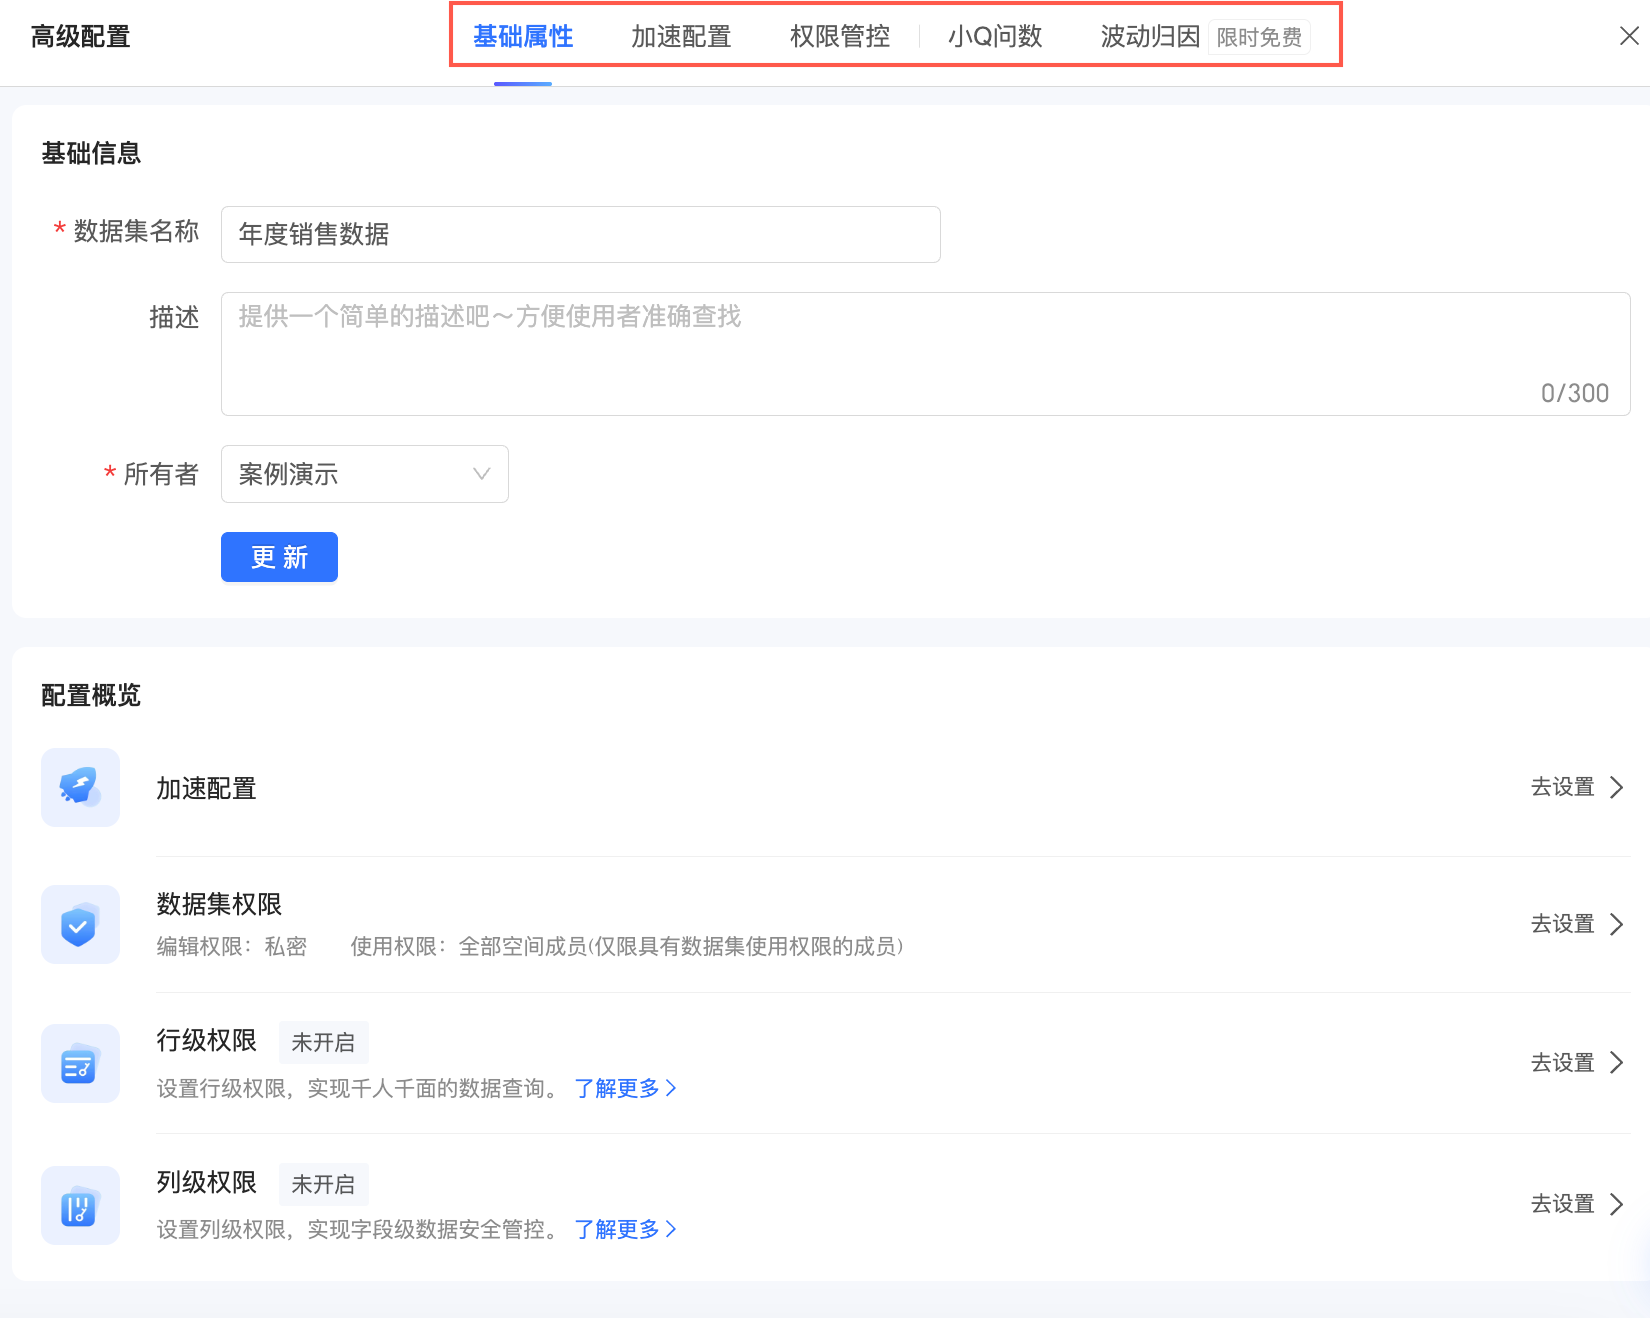The image size is (1650, 1318).
Task: Open the 所有者 dropdown
Action: coord(364,474)
